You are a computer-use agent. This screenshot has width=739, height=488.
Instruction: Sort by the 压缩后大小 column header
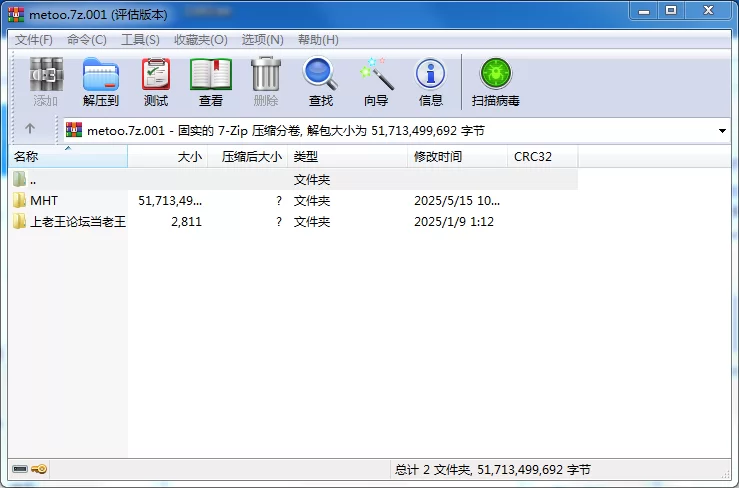(x=247, y=157)
